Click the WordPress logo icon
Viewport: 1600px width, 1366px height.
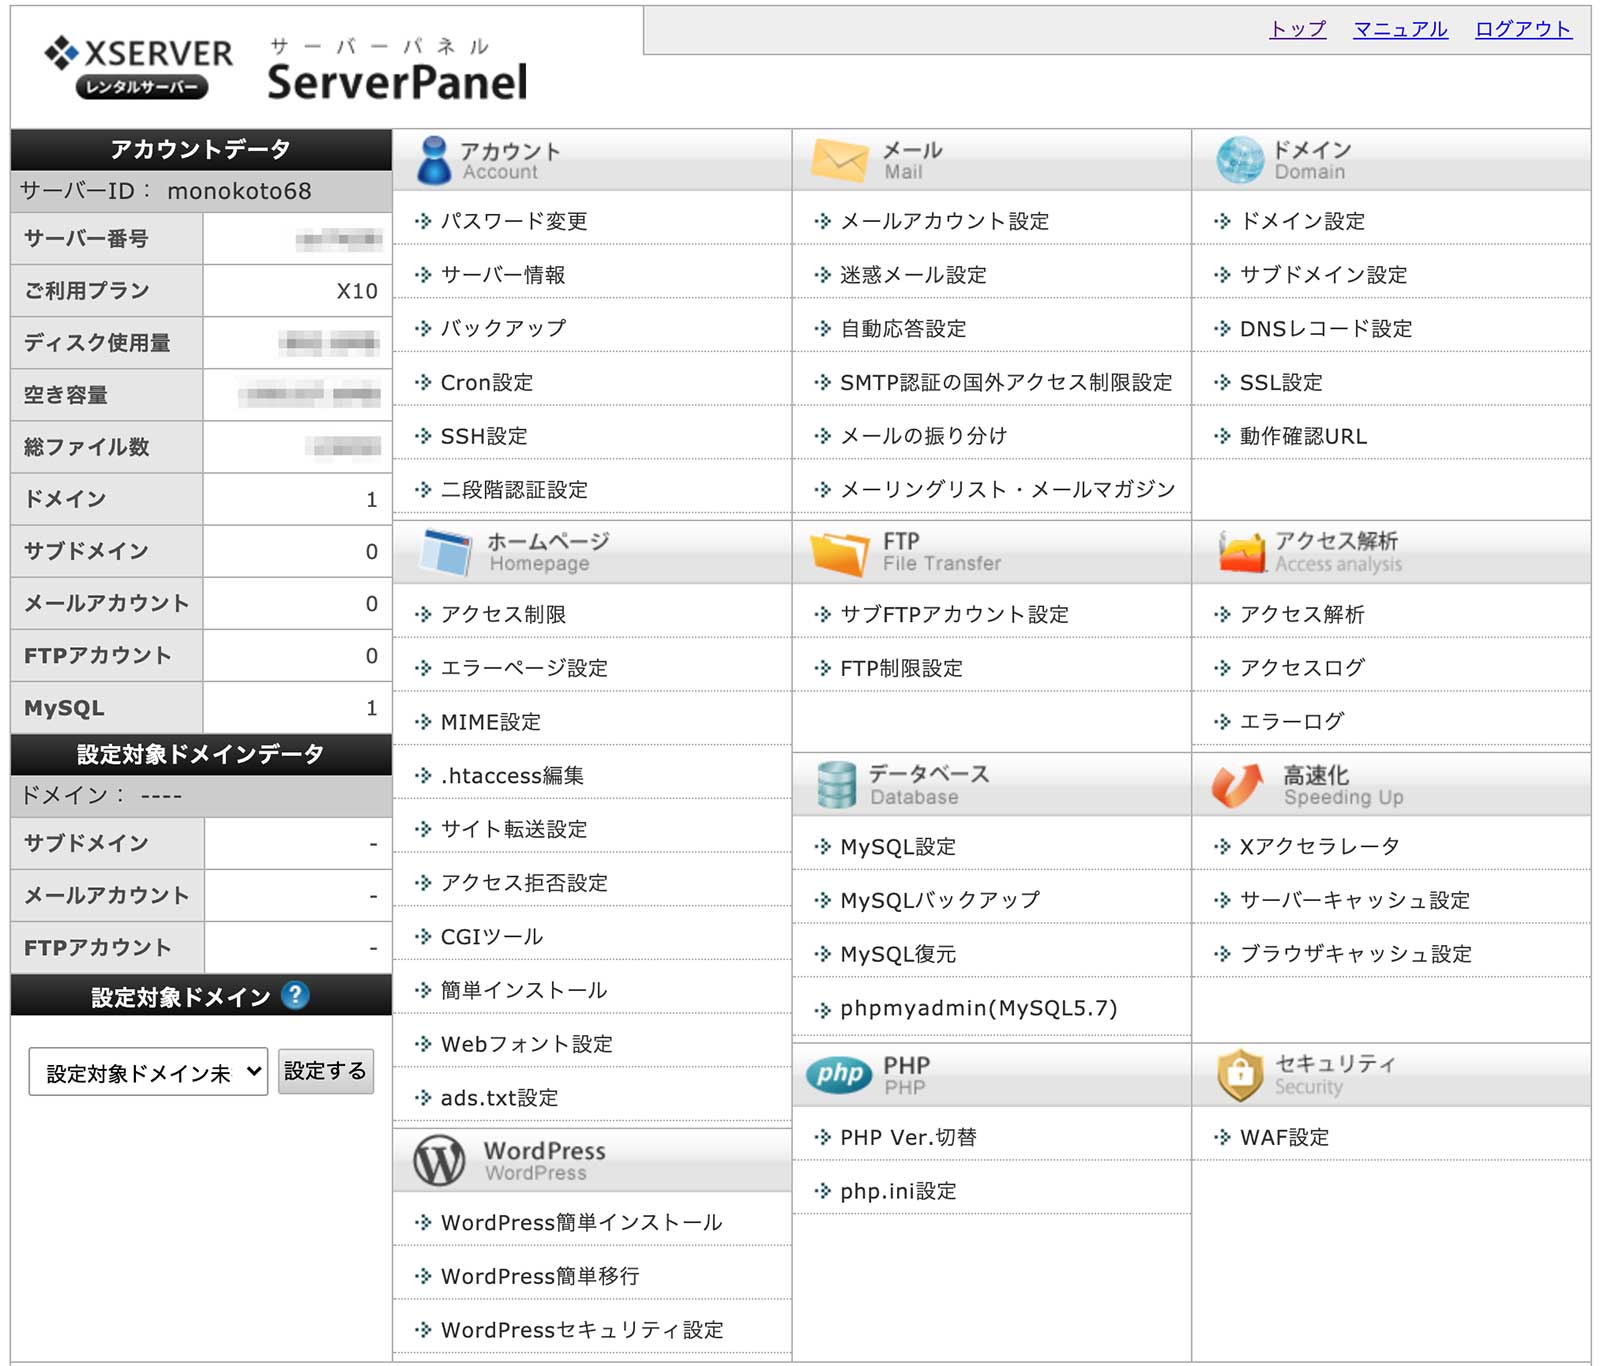pos(439,1160)
